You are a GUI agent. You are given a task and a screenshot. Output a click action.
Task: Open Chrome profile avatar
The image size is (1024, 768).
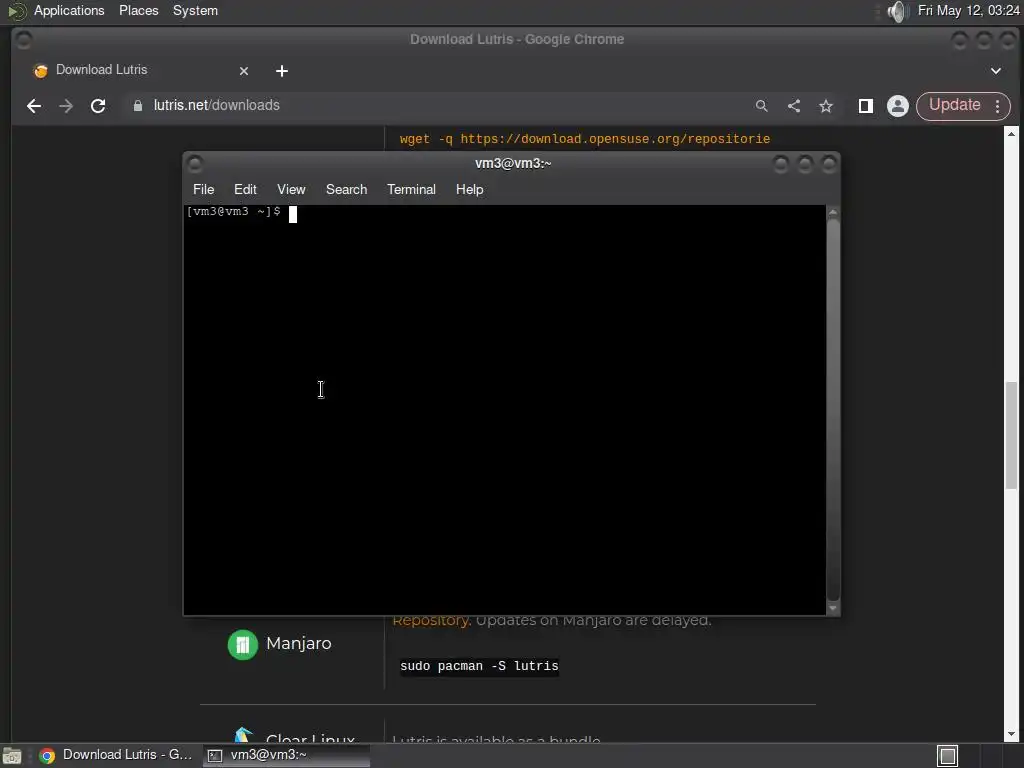(x=898, y=106)
